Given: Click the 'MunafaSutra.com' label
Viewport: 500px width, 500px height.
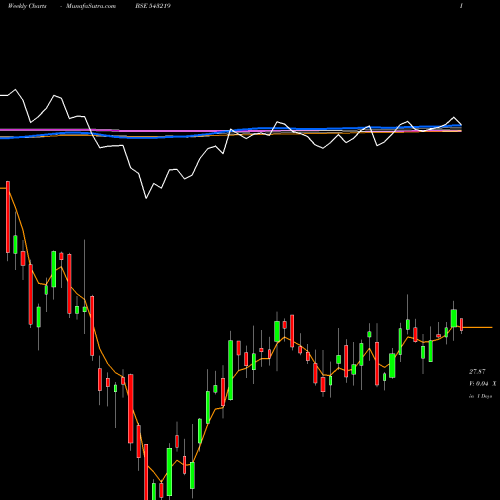Looking at the screenshot, I should pyautogui.click(x=91, y=6).
